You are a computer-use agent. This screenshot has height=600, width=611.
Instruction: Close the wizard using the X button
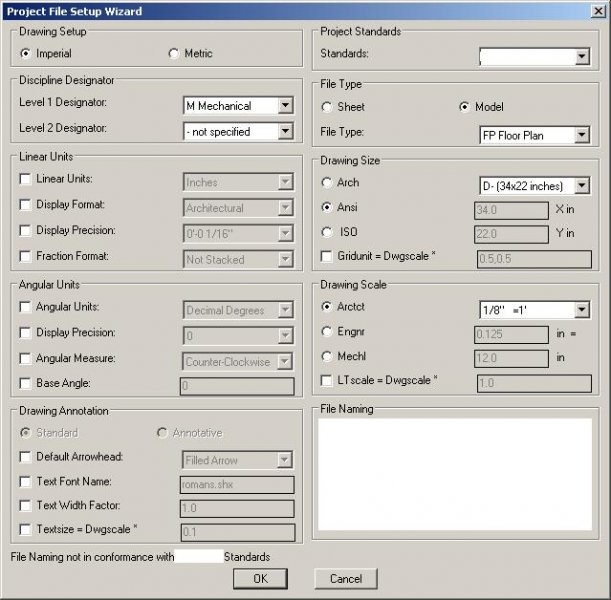(598, 11)
